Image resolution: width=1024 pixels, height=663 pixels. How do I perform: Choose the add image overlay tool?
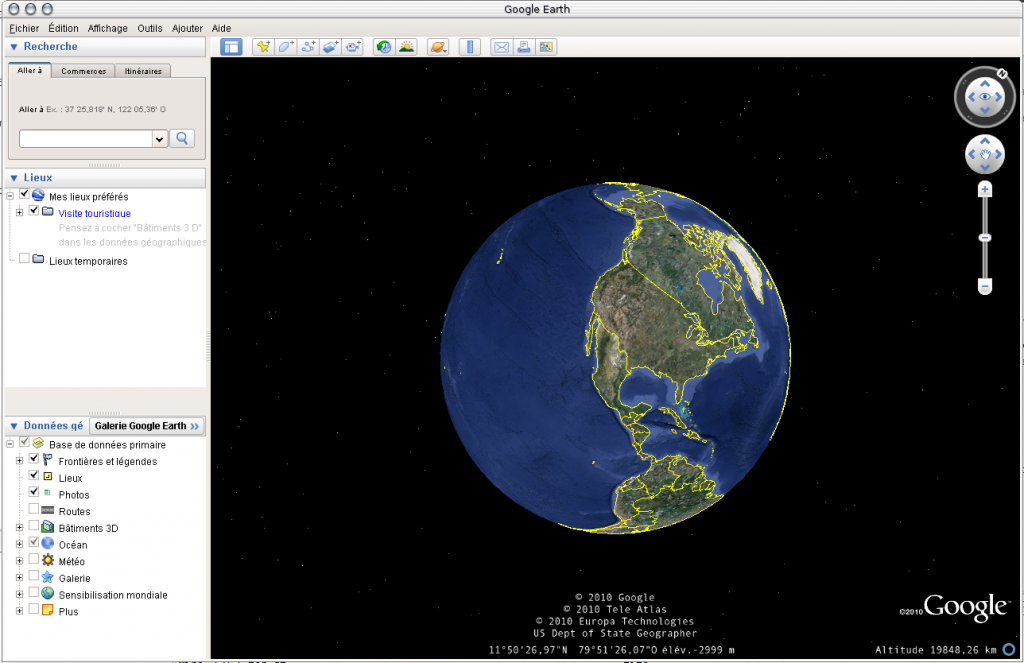pos(330,47)
